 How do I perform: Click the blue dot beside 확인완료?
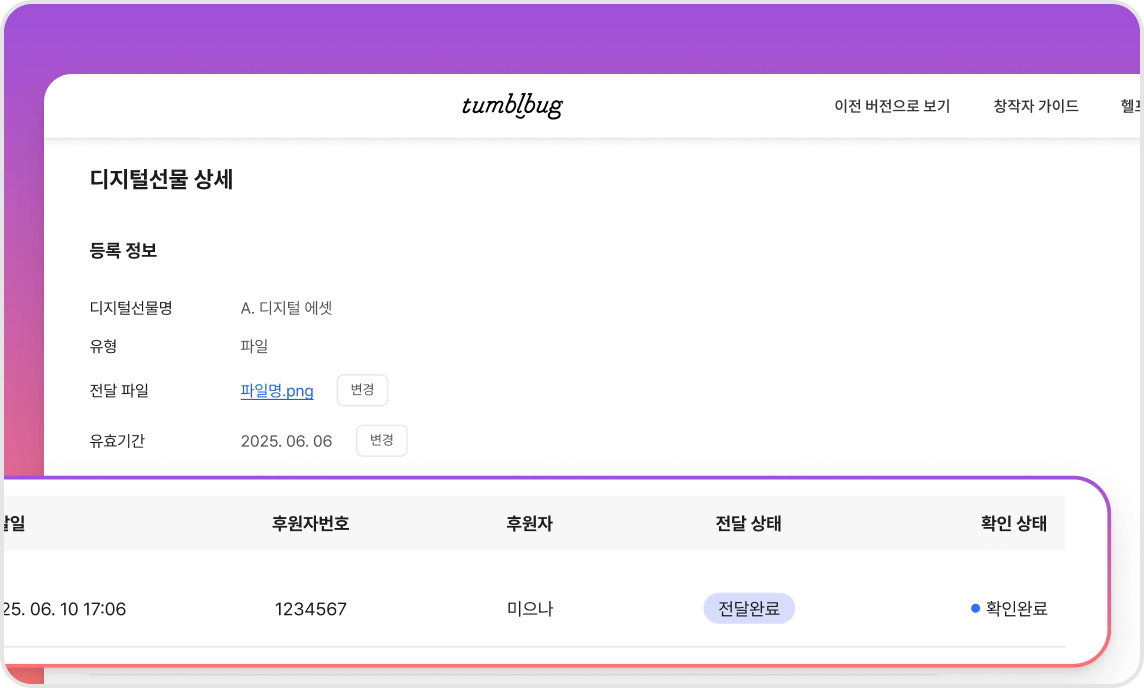click(x=975, y=608)
